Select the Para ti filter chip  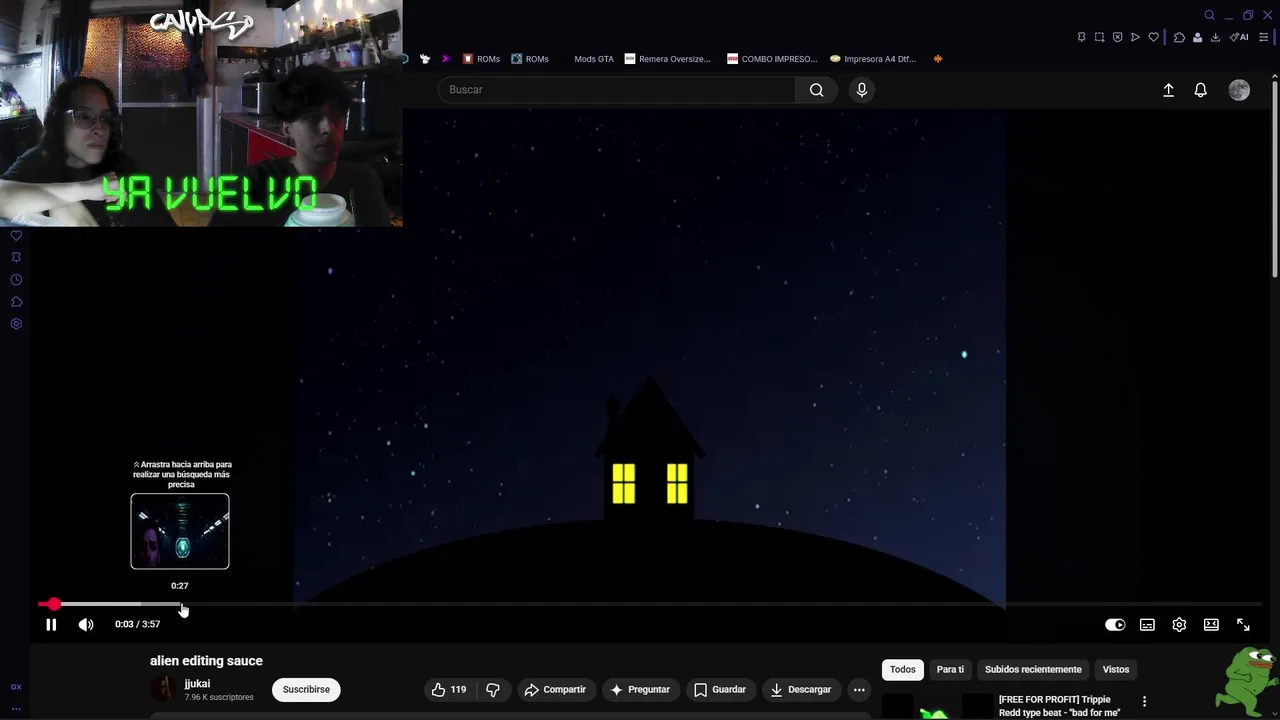(950, 669)
